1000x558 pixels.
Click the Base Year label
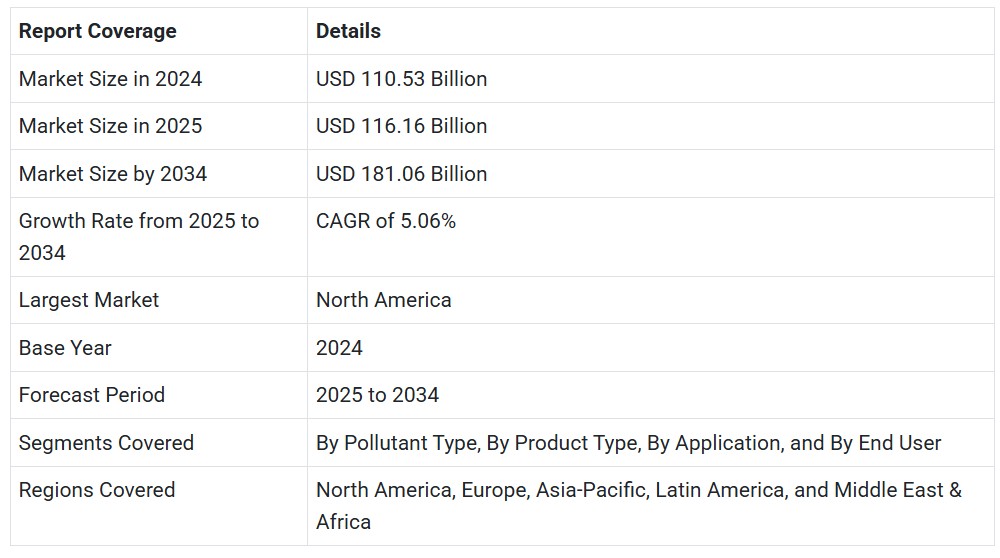point(65,348)
